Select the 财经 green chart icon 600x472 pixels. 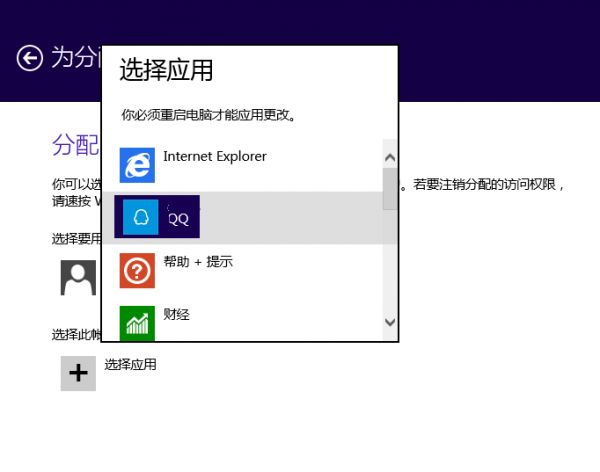coord(137,323)
